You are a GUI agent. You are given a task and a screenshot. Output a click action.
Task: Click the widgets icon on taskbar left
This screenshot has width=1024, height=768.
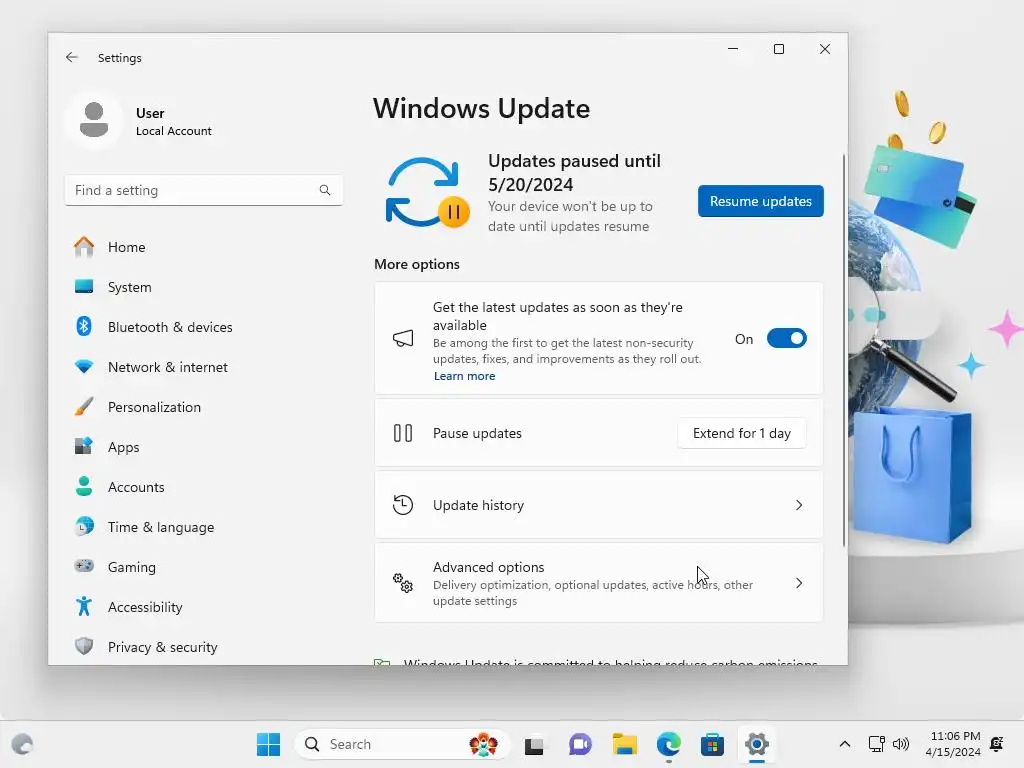tap(22, 744)
